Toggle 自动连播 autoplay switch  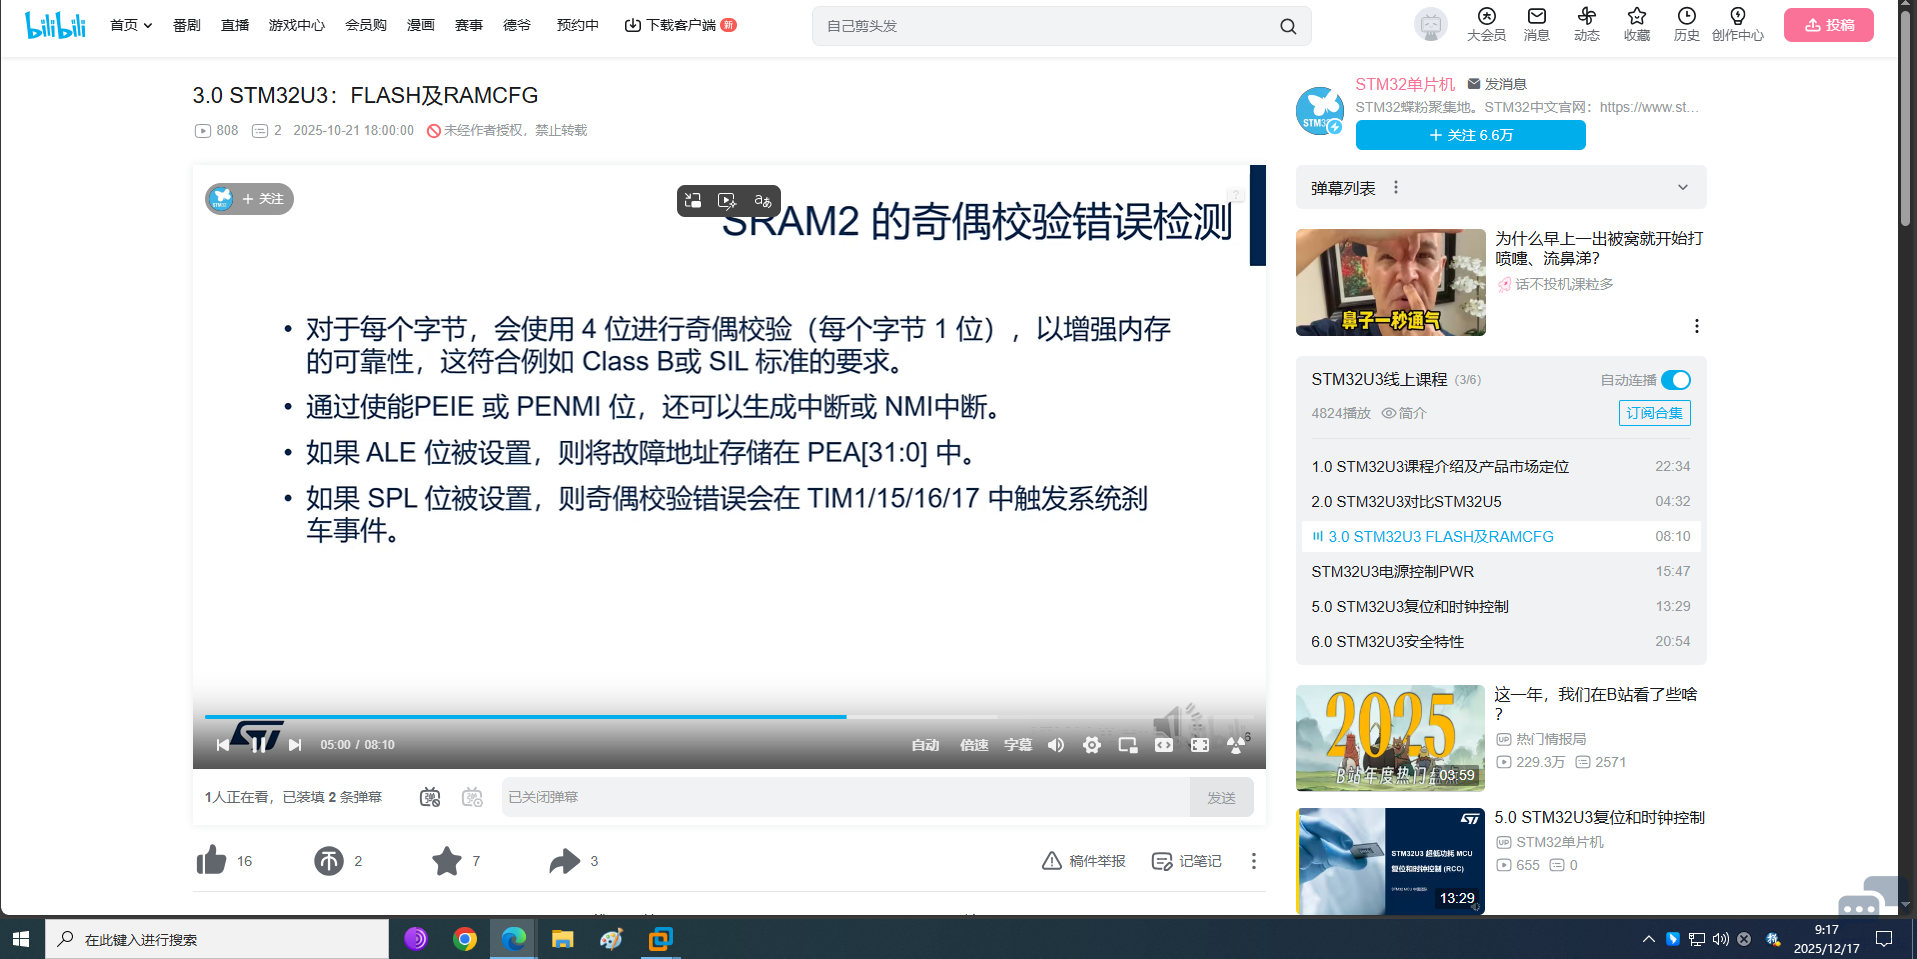1675,380
